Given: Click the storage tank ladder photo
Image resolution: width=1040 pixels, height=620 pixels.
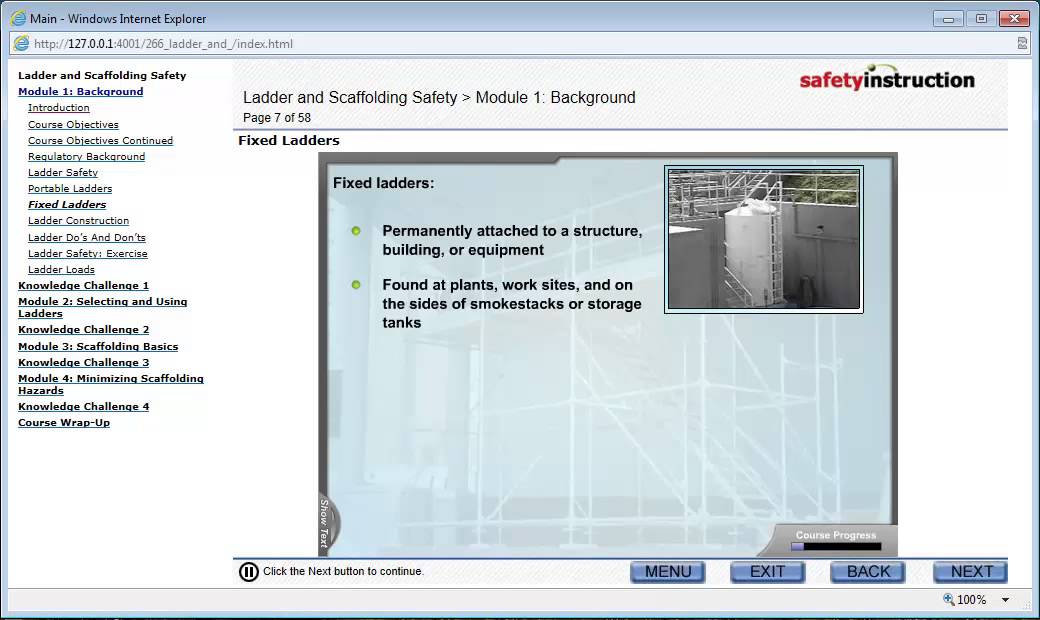Looking at the screenshot, I should click(x=763, y=239).
